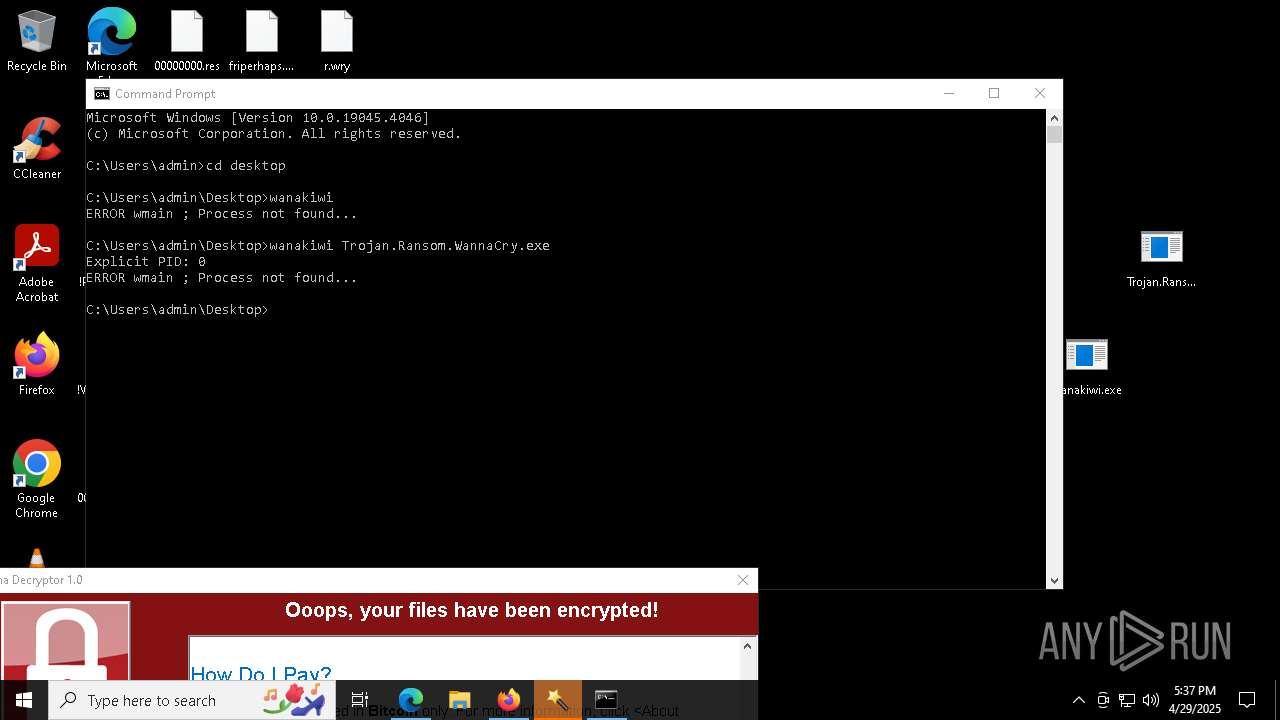
Task: Open Task View on taskbar
Action: pyautogui.click(x=360, y=700)
